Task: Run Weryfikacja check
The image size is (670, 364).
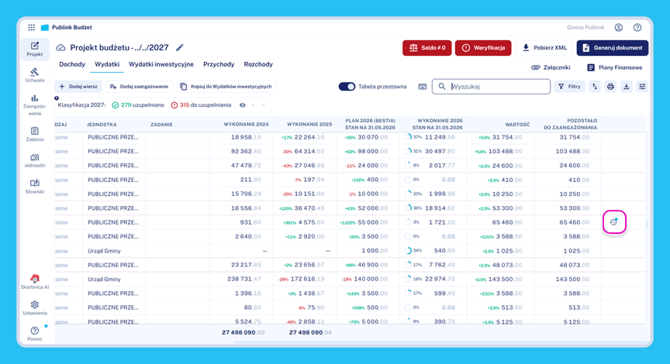Action: [x=483, y=48]
